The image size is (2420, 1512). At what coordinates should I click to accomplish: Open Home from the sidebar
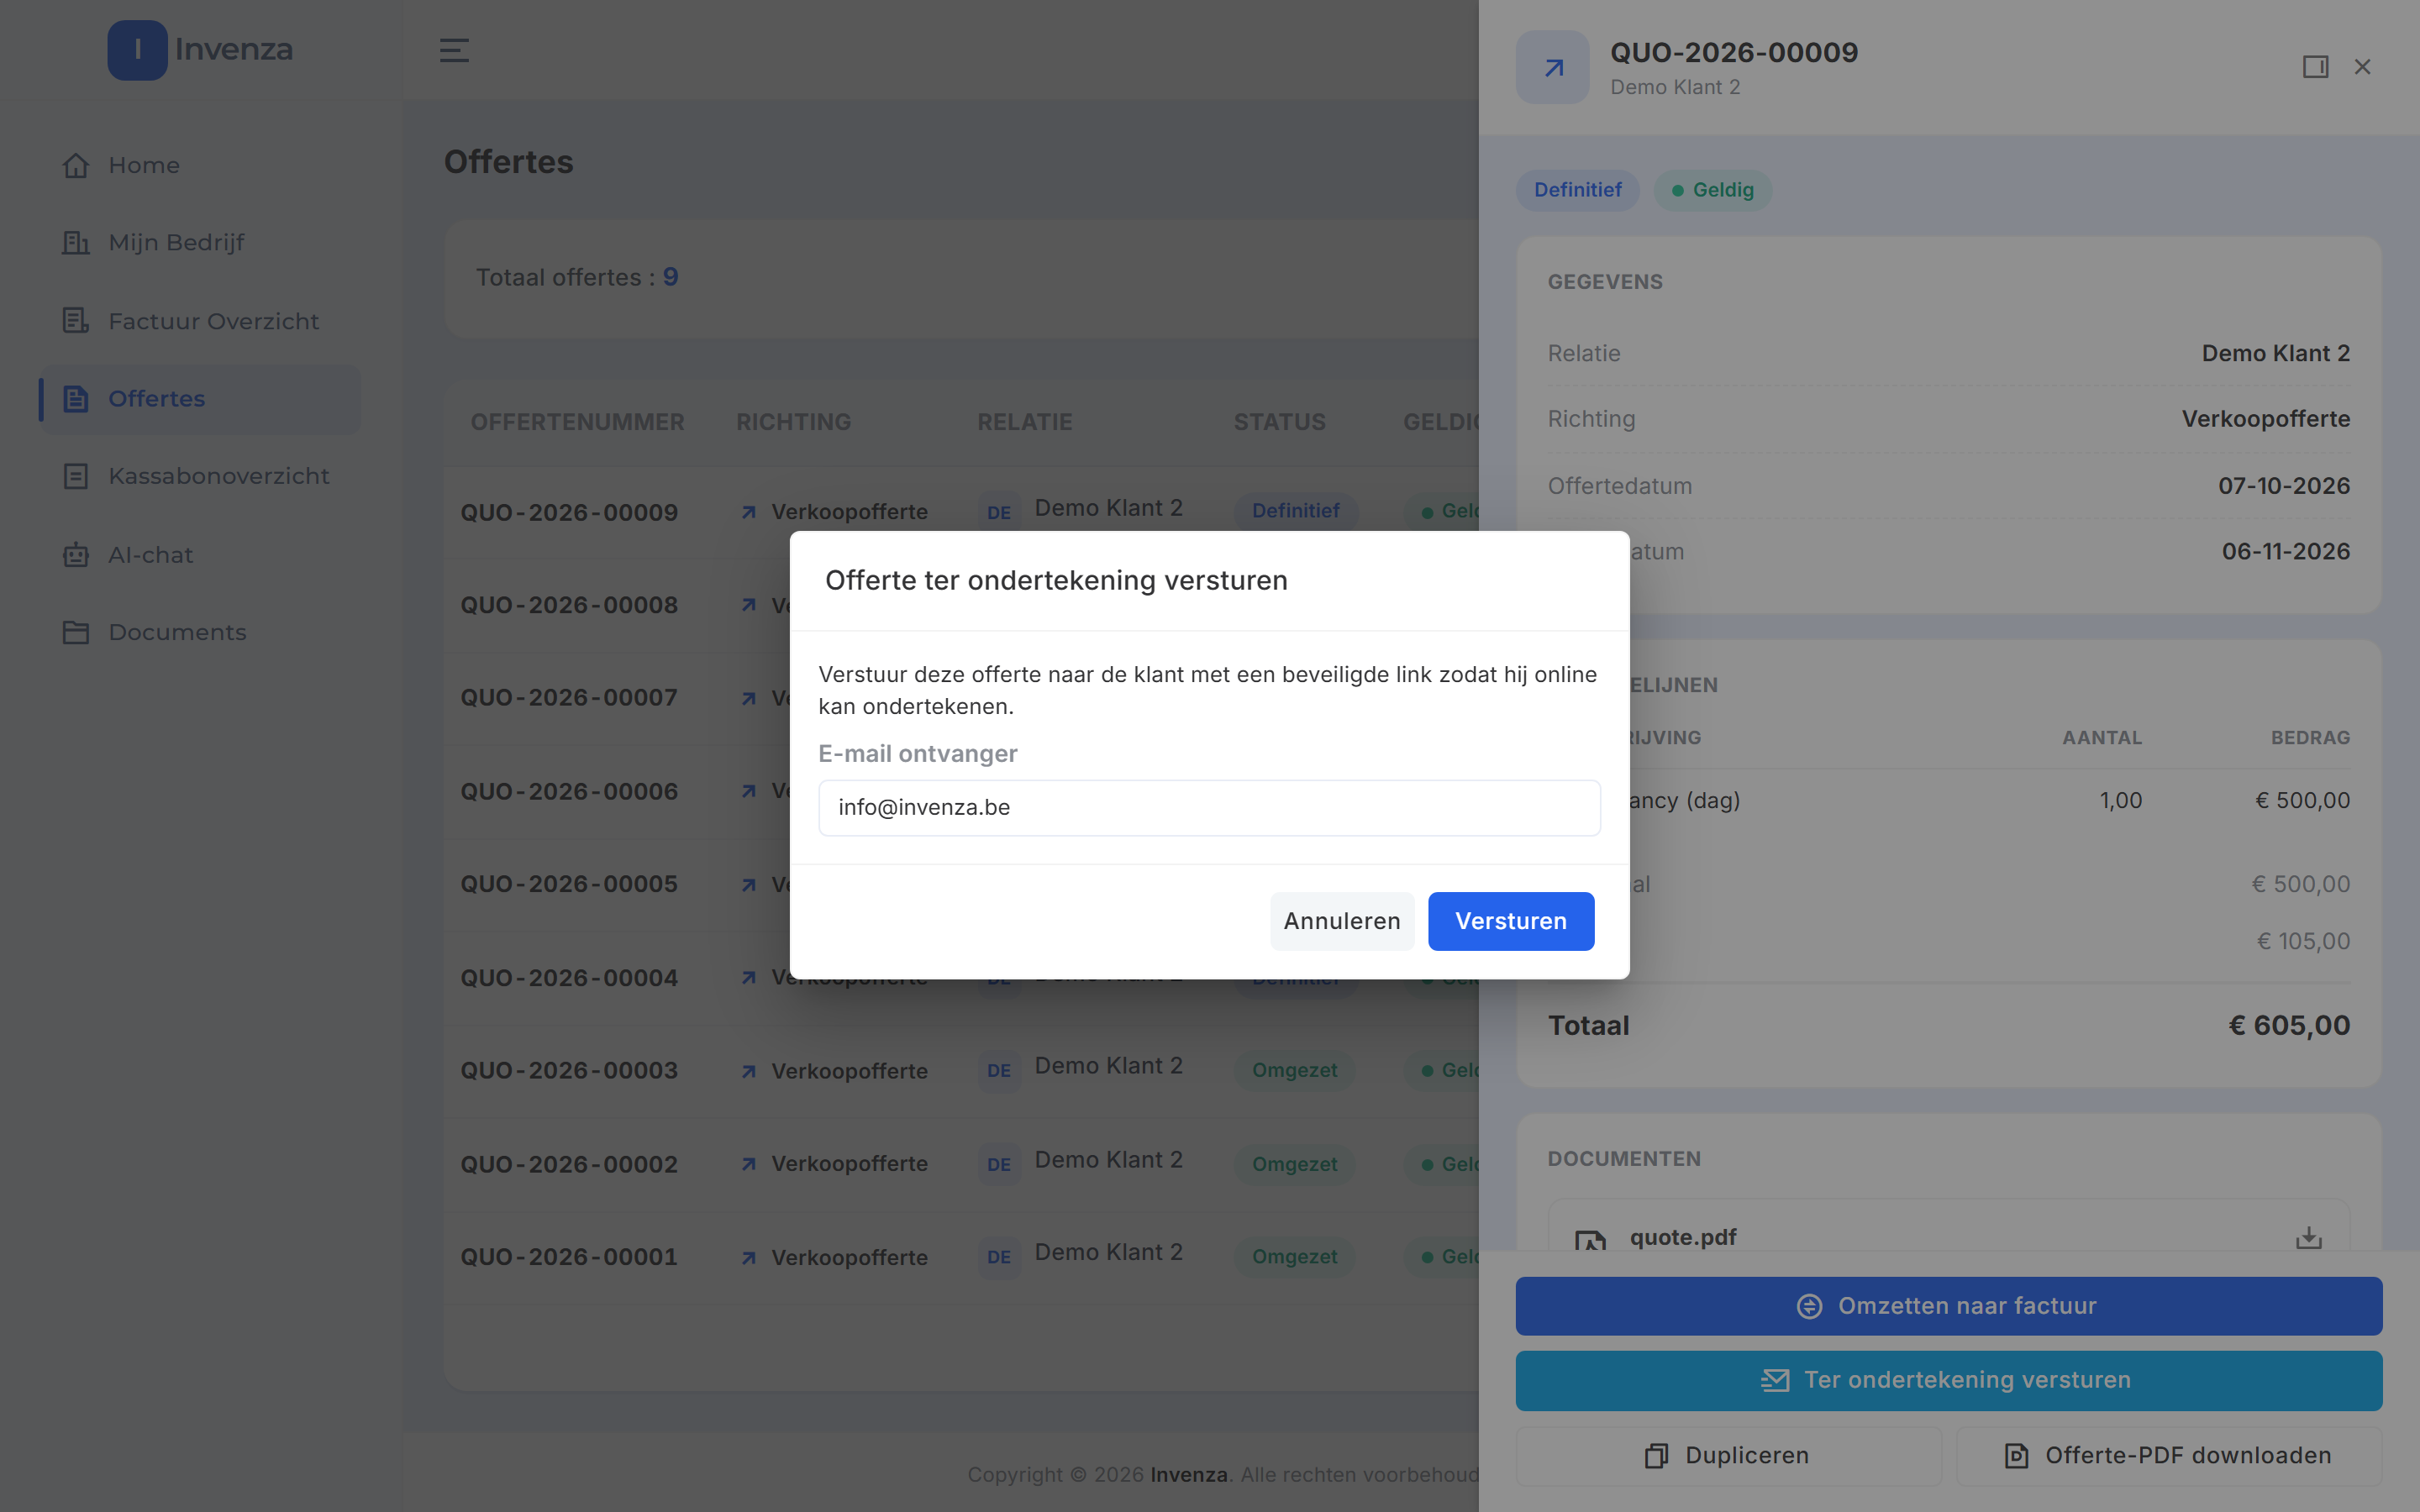pos(200,165)
